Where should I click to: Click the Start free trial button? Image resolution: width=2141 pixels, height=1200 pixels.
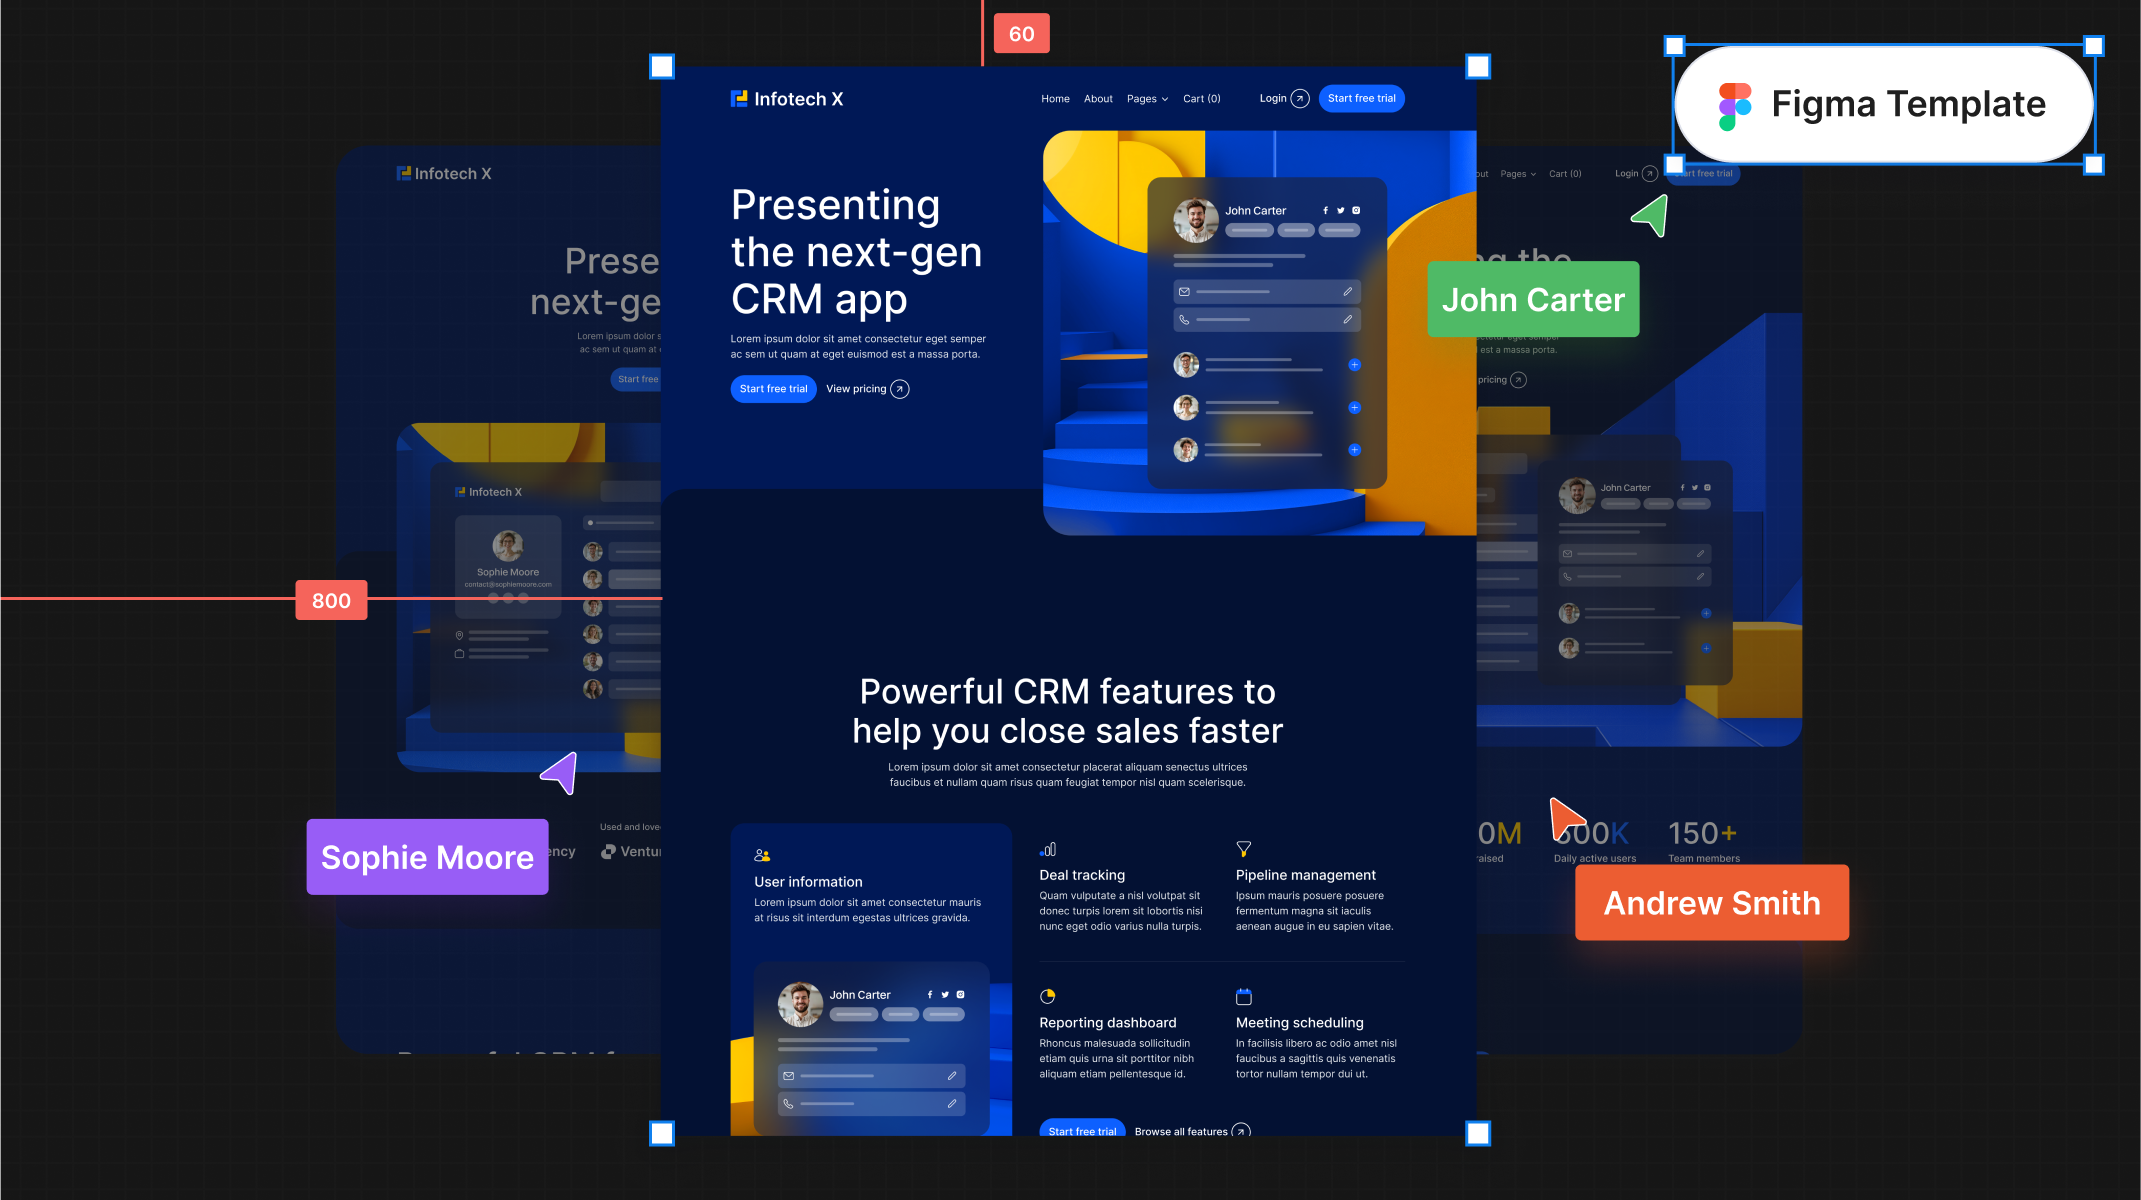772,388
